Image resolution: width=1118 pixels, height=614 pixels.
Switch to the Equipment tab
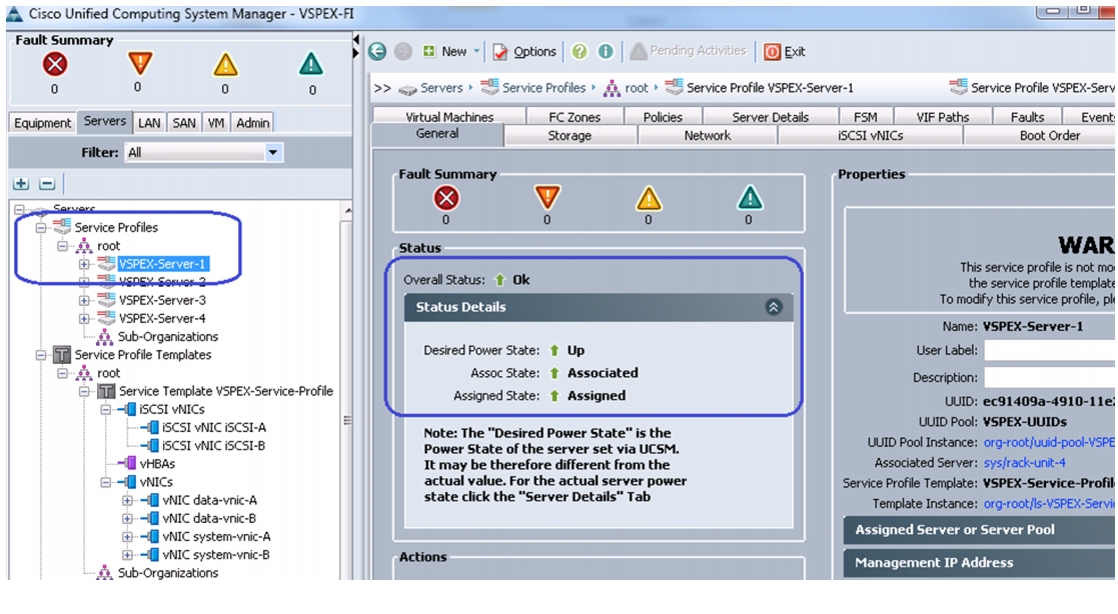pyautogui.click(x=43, y=123)
